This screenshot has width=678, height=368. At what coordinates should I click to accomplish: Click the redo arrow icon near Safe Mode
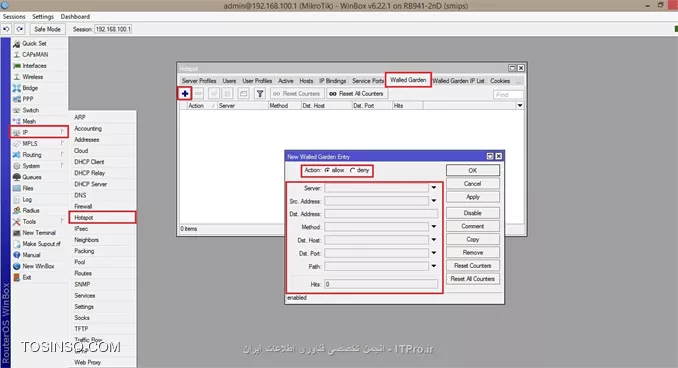19,29
